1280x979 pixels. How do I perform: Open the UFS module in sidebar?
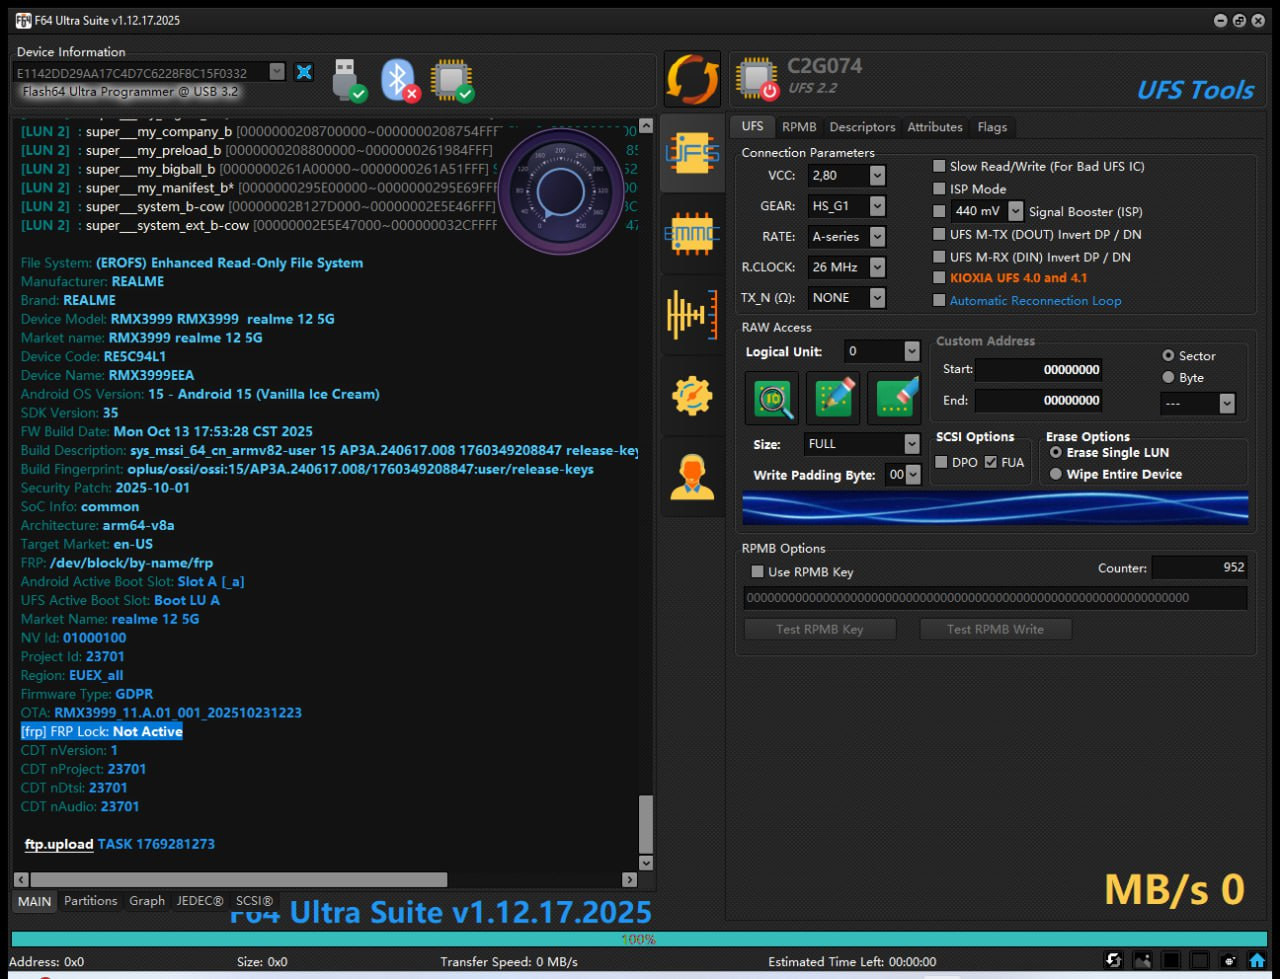point(692,153)
